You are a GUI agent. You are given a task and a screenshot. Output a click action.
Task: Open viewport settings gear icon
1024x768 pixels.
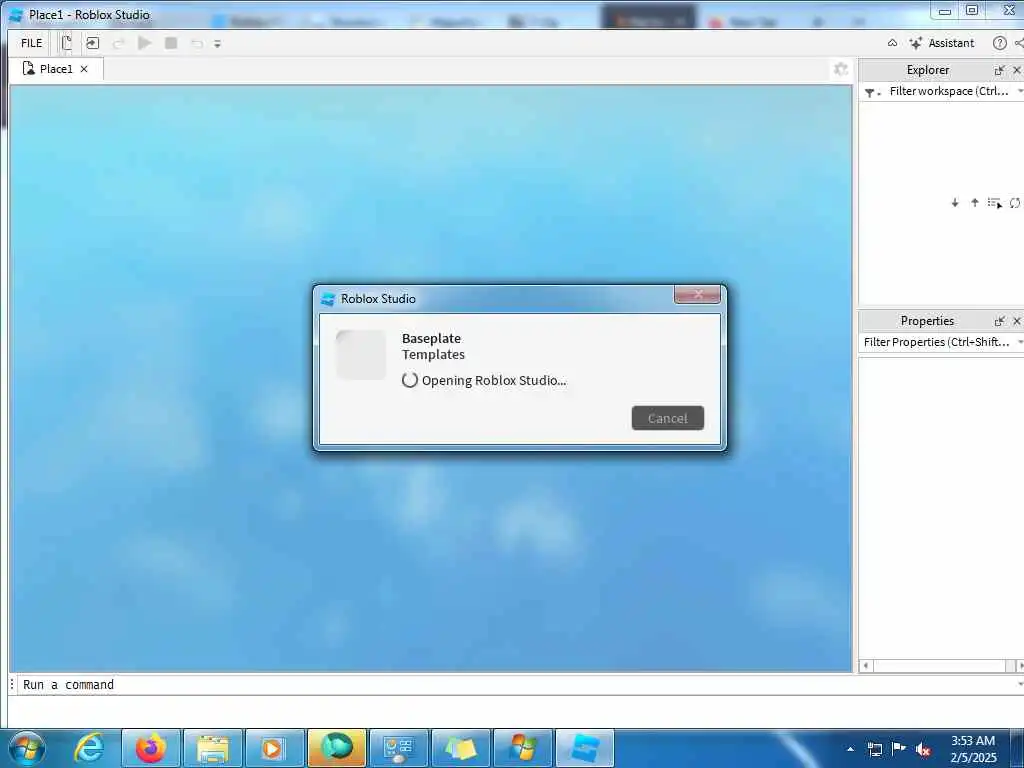(841, 69)
